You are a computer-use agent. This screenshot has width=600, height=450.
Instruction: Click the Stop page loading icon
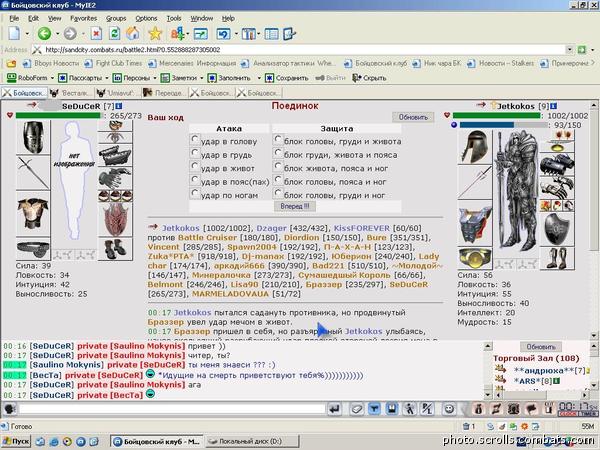(x=96, y=34)
